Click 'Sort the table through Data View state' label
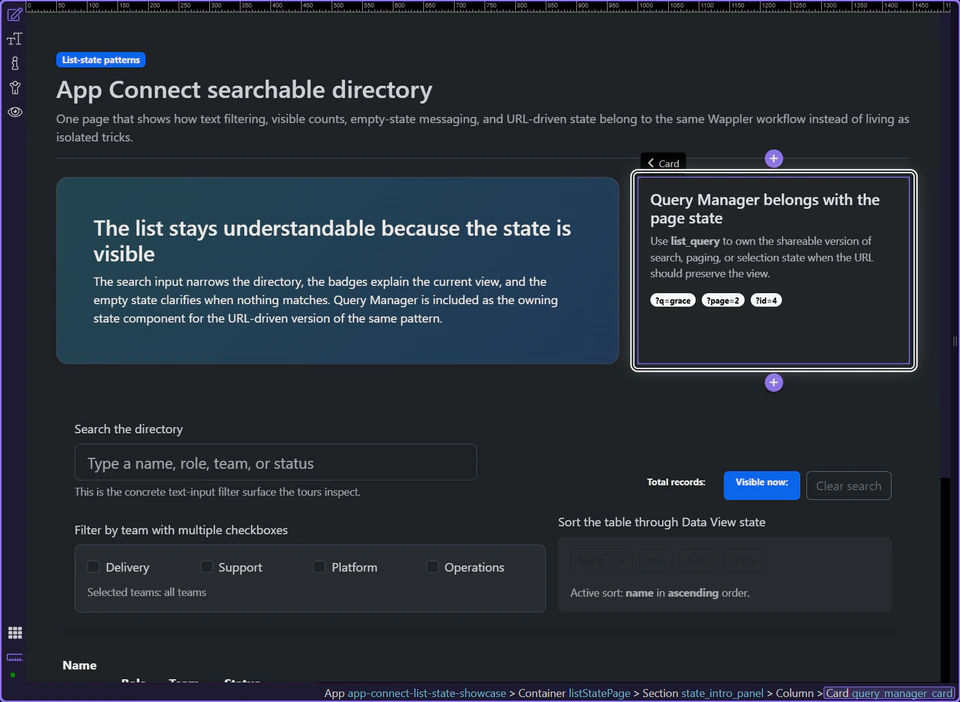The height and width of the screenshot is (702, 960). pos(662,522)
